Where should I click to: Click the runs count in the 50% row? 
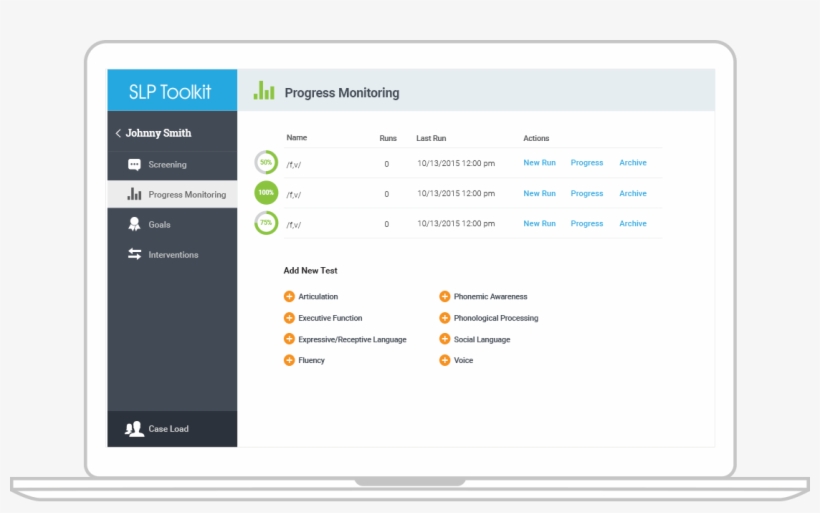pyautogui.click(x=386, y=164)
